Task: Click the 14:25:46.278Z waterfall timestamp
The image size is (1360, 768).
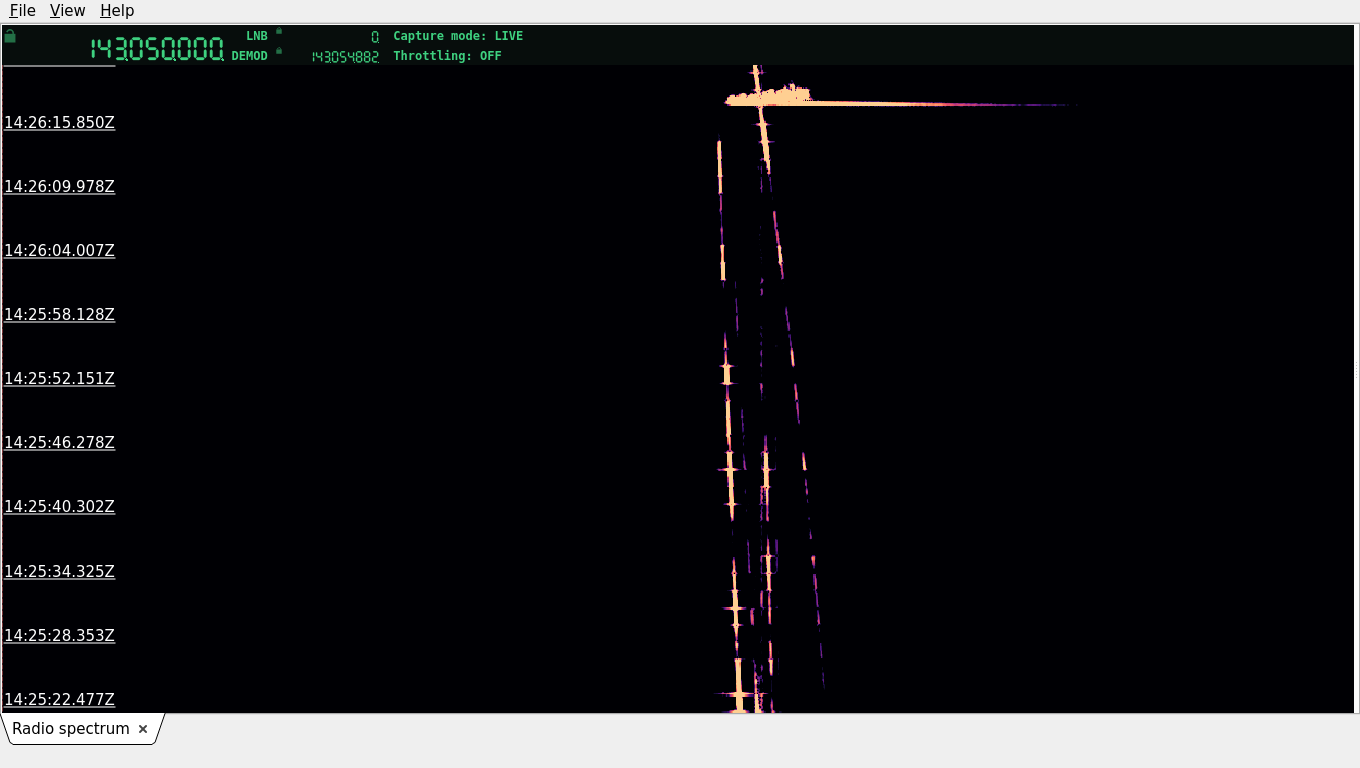Action: click(x=60, y=443)
